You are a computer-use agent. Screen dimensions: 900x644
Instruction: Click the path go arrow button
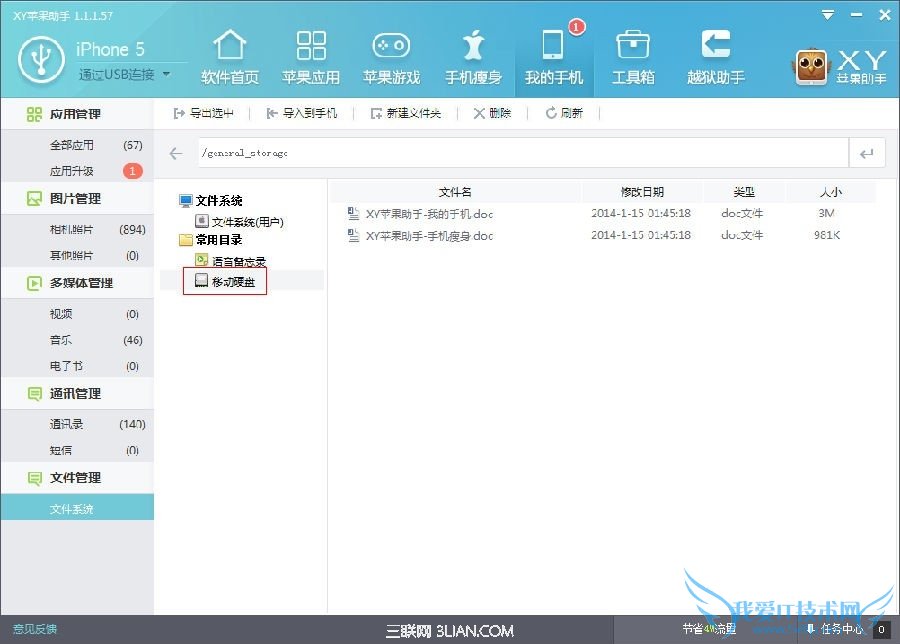coord(866,153)
